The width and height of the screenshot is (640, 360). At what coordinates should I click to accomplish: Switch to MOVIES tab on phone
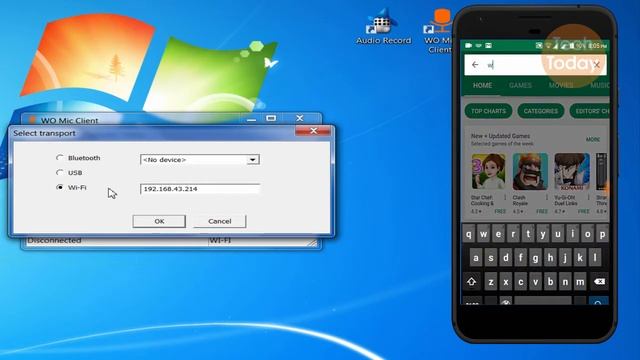pyautogui.click(x=561, y=85)
